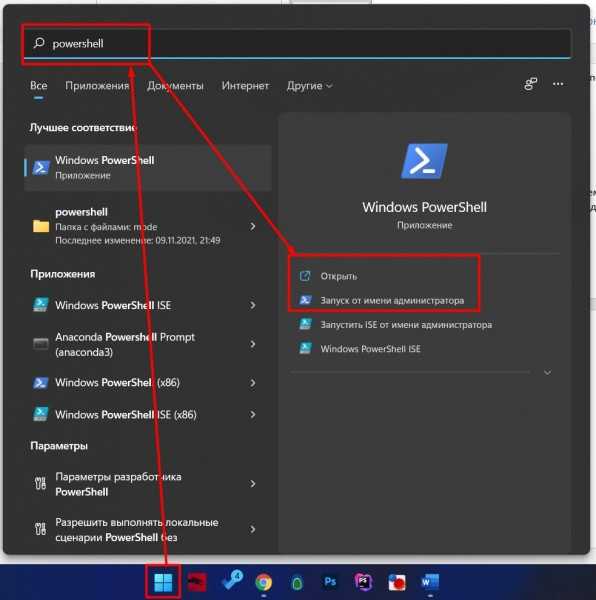The height and width of the screenshot is (600, 596).
Task: Click Параметры разработчика settings icon
Action: click(x=41, y=483)
